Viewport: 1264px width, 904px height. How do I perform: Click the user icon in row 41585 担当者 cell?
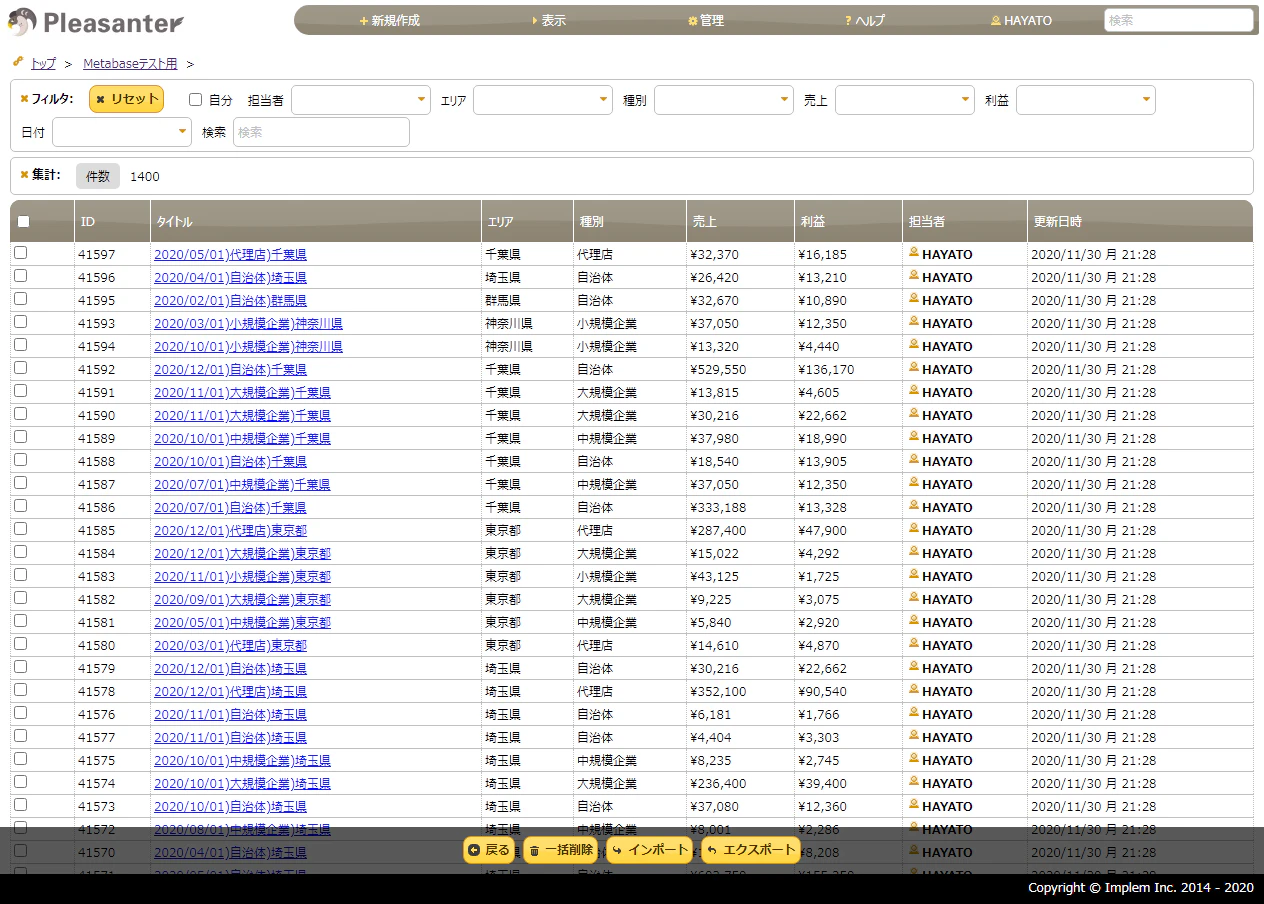pos(913,530)
